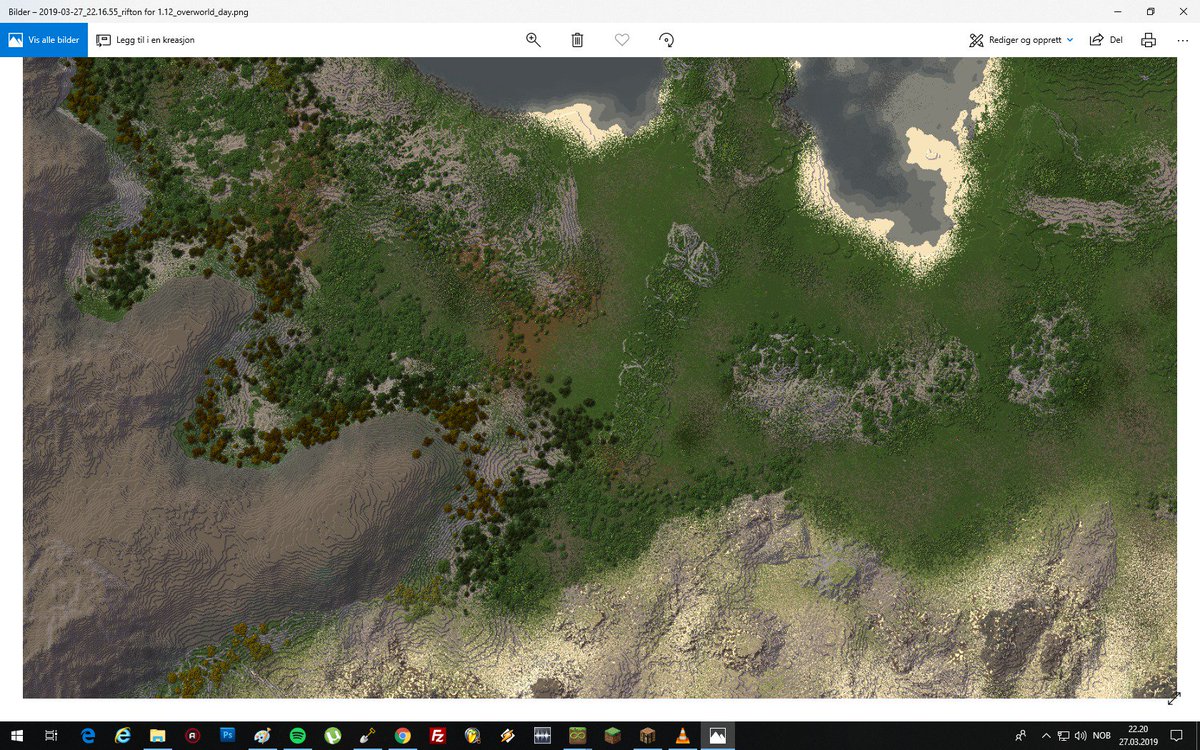Delete the picture with the trash icon
Screen dimensions: 1200x750
pyautogui.click(x=577, y=40)
